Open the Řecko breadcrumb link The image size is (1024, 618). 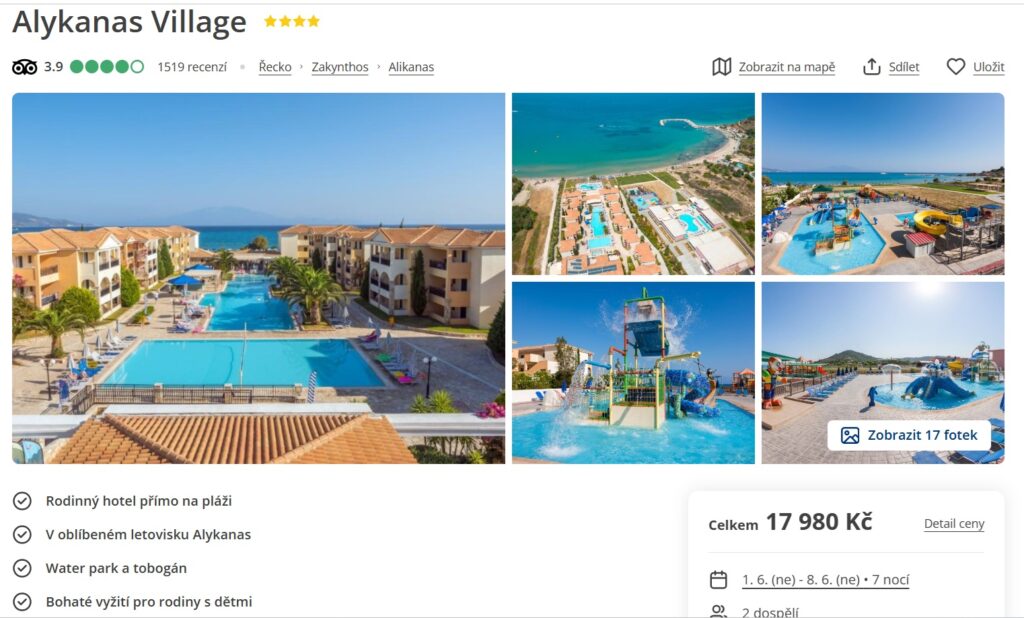275,67
